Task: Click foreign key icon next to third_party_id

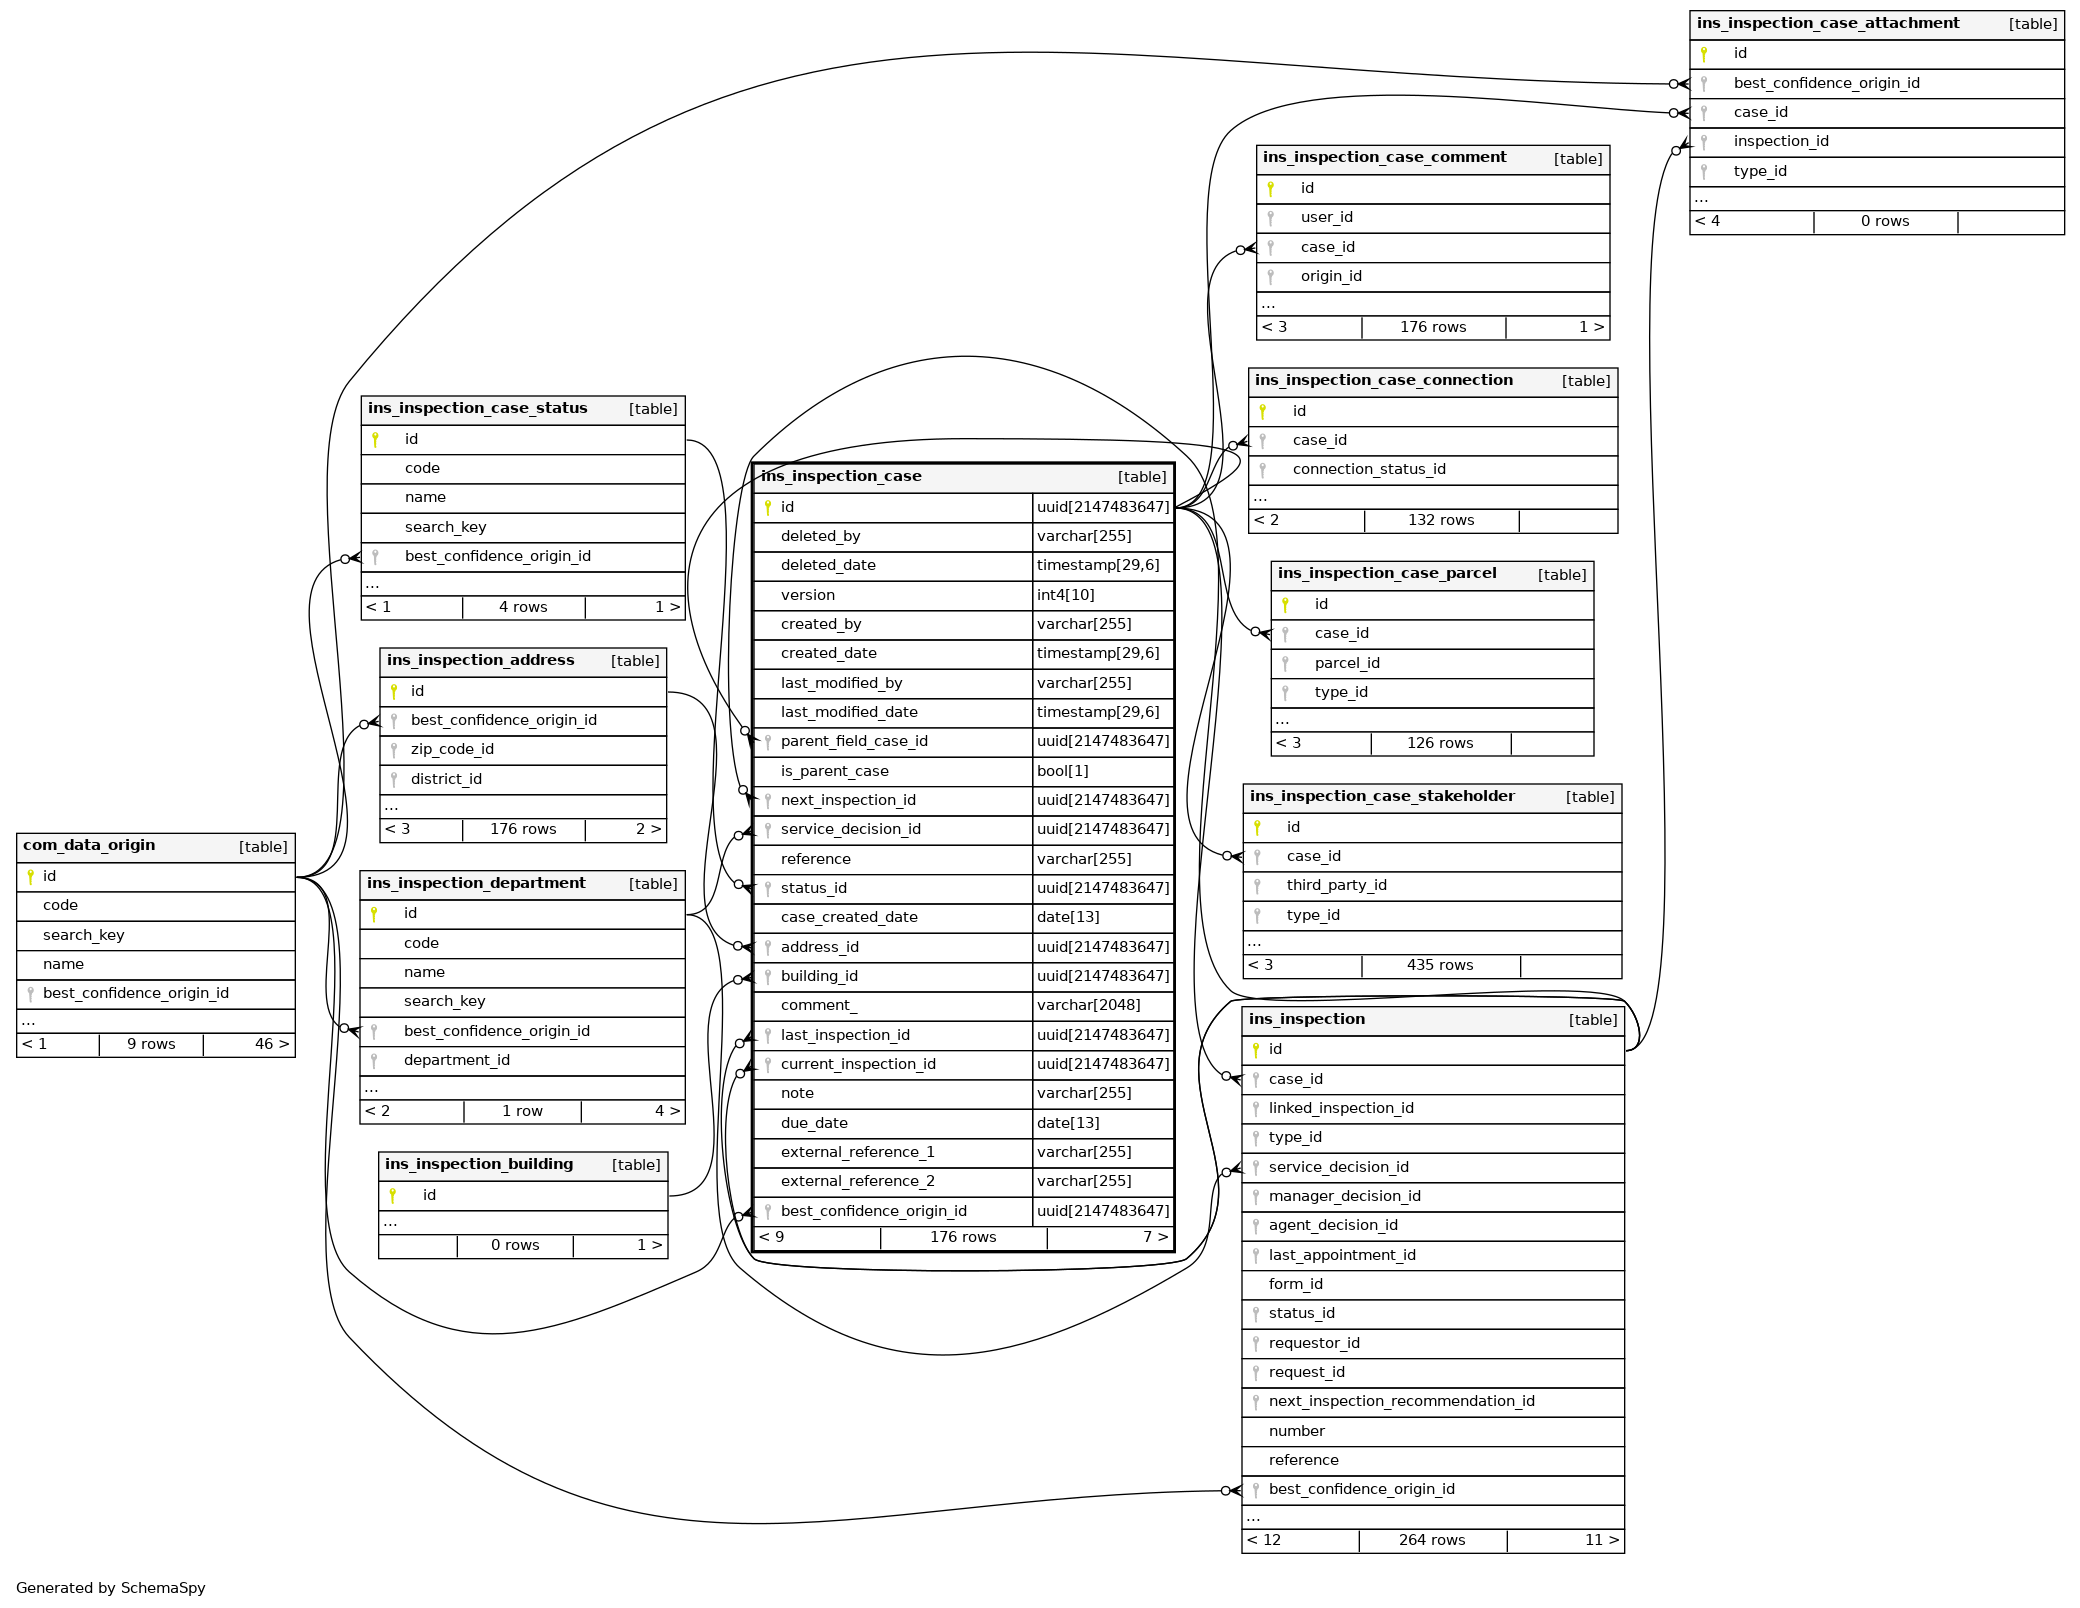Action: 1257,886
